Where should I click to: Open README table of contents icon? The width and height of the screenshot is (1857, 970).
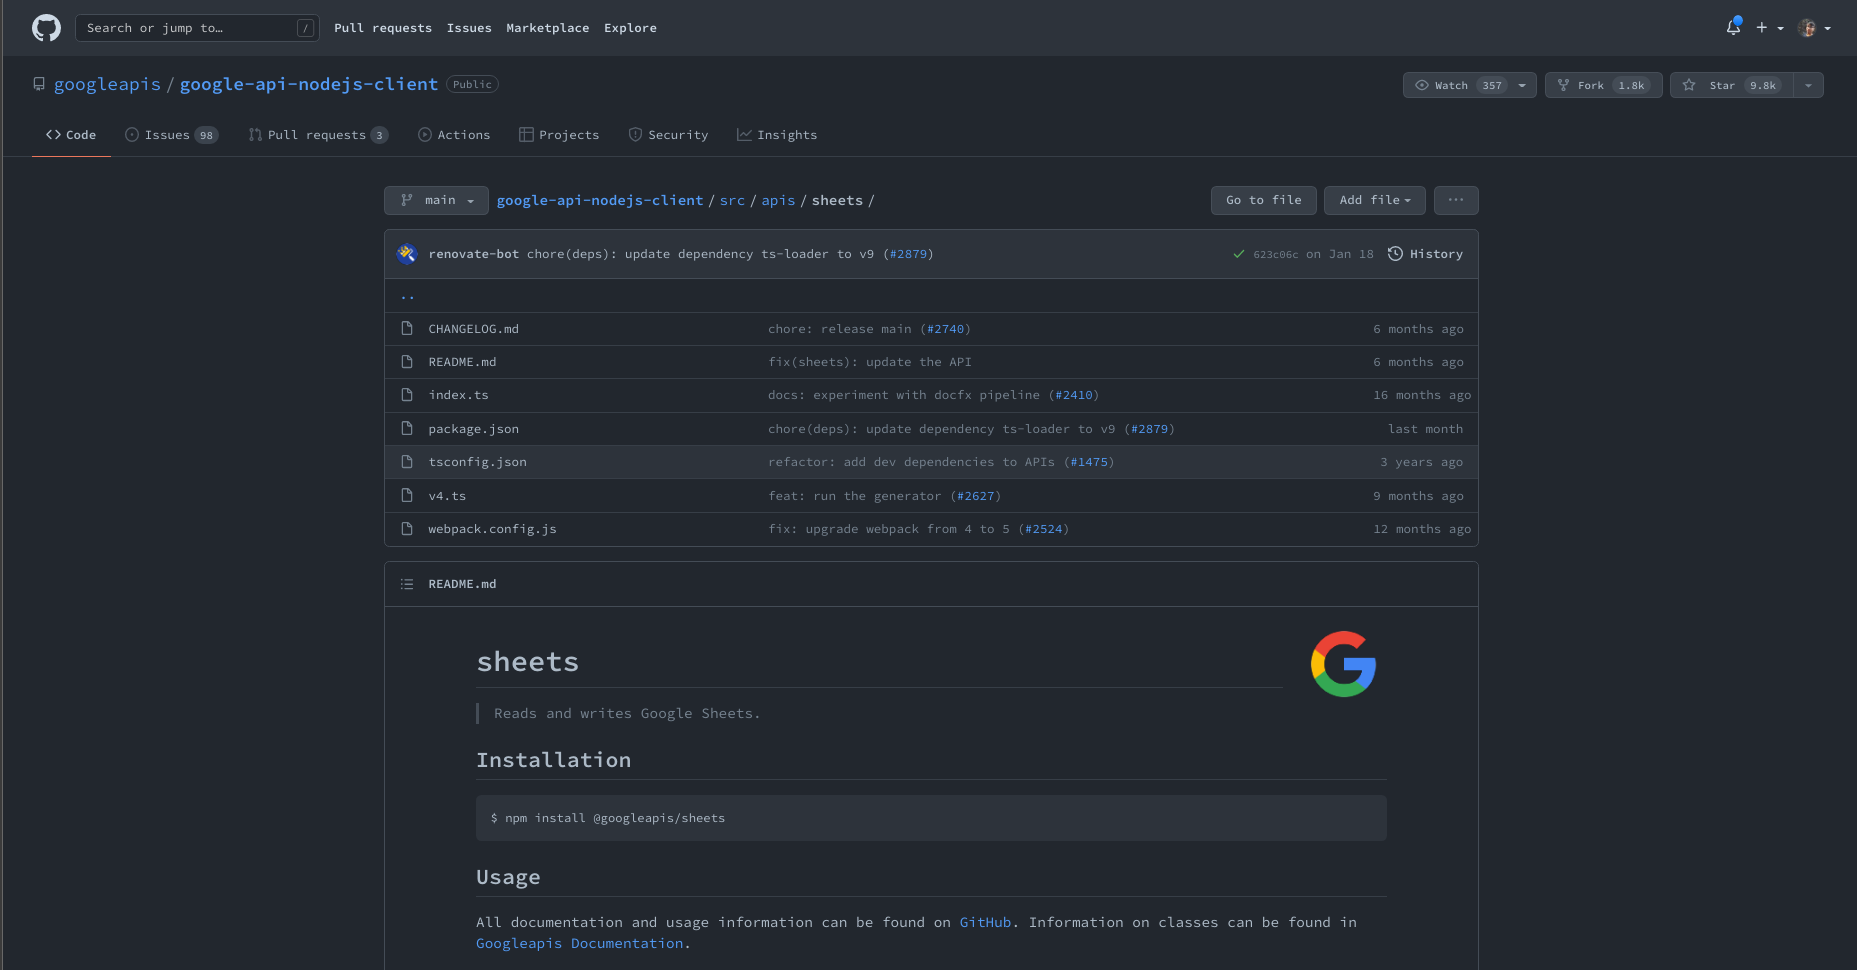point(407,584)
